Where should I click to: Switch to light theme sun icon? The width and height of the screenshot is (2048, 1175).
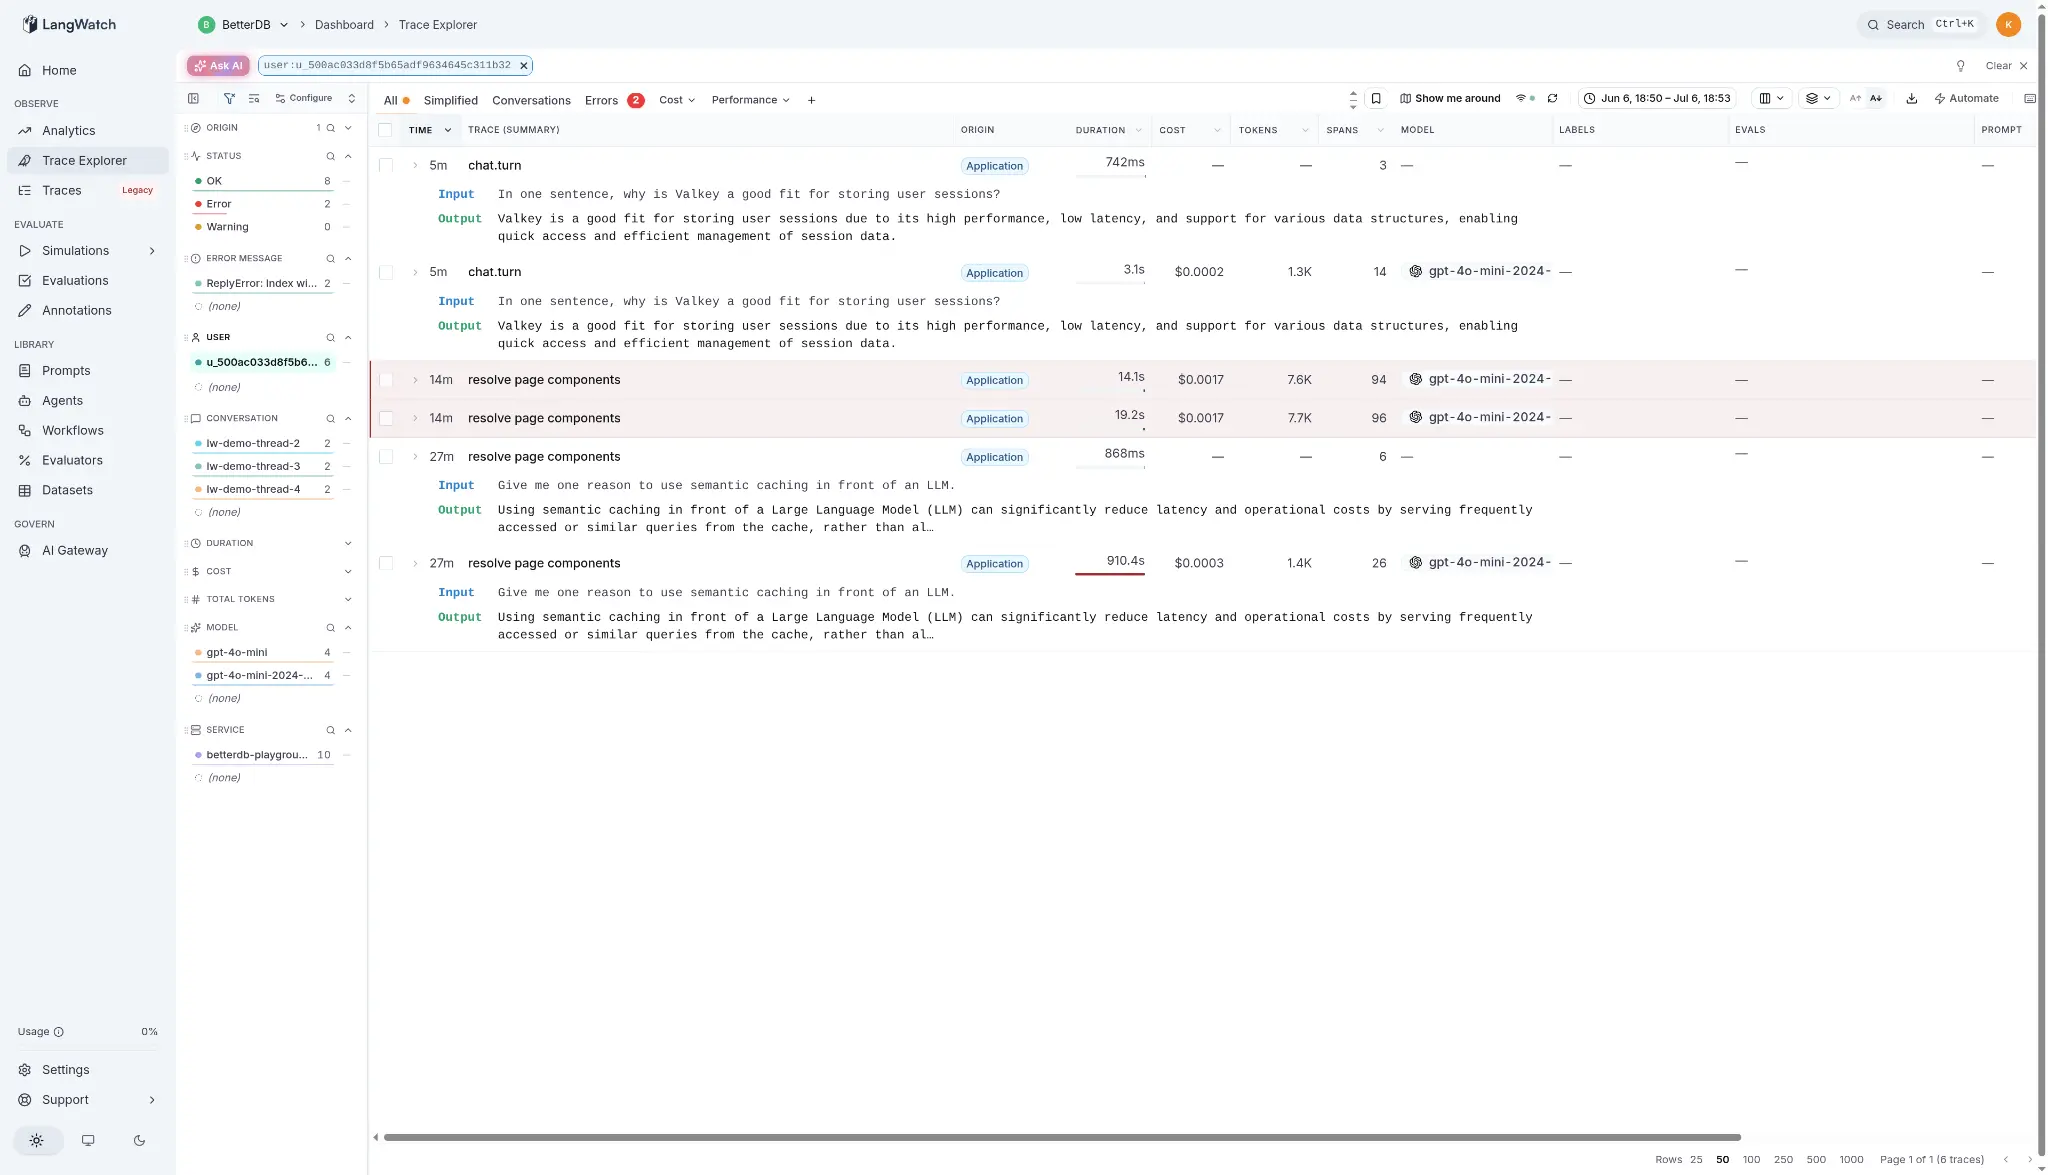tap(37, 1140)
